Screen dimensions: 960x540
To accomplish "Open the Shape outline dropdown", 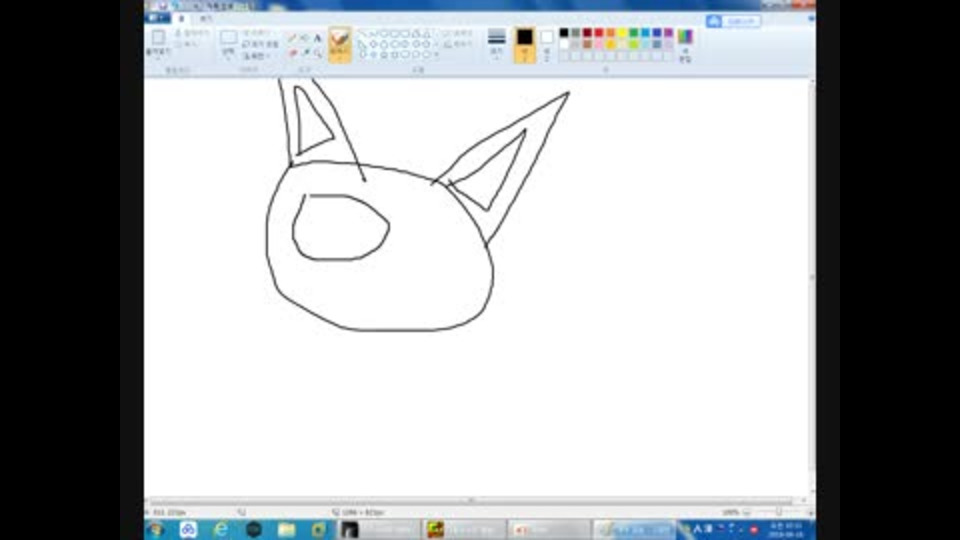I will (457, 33).
